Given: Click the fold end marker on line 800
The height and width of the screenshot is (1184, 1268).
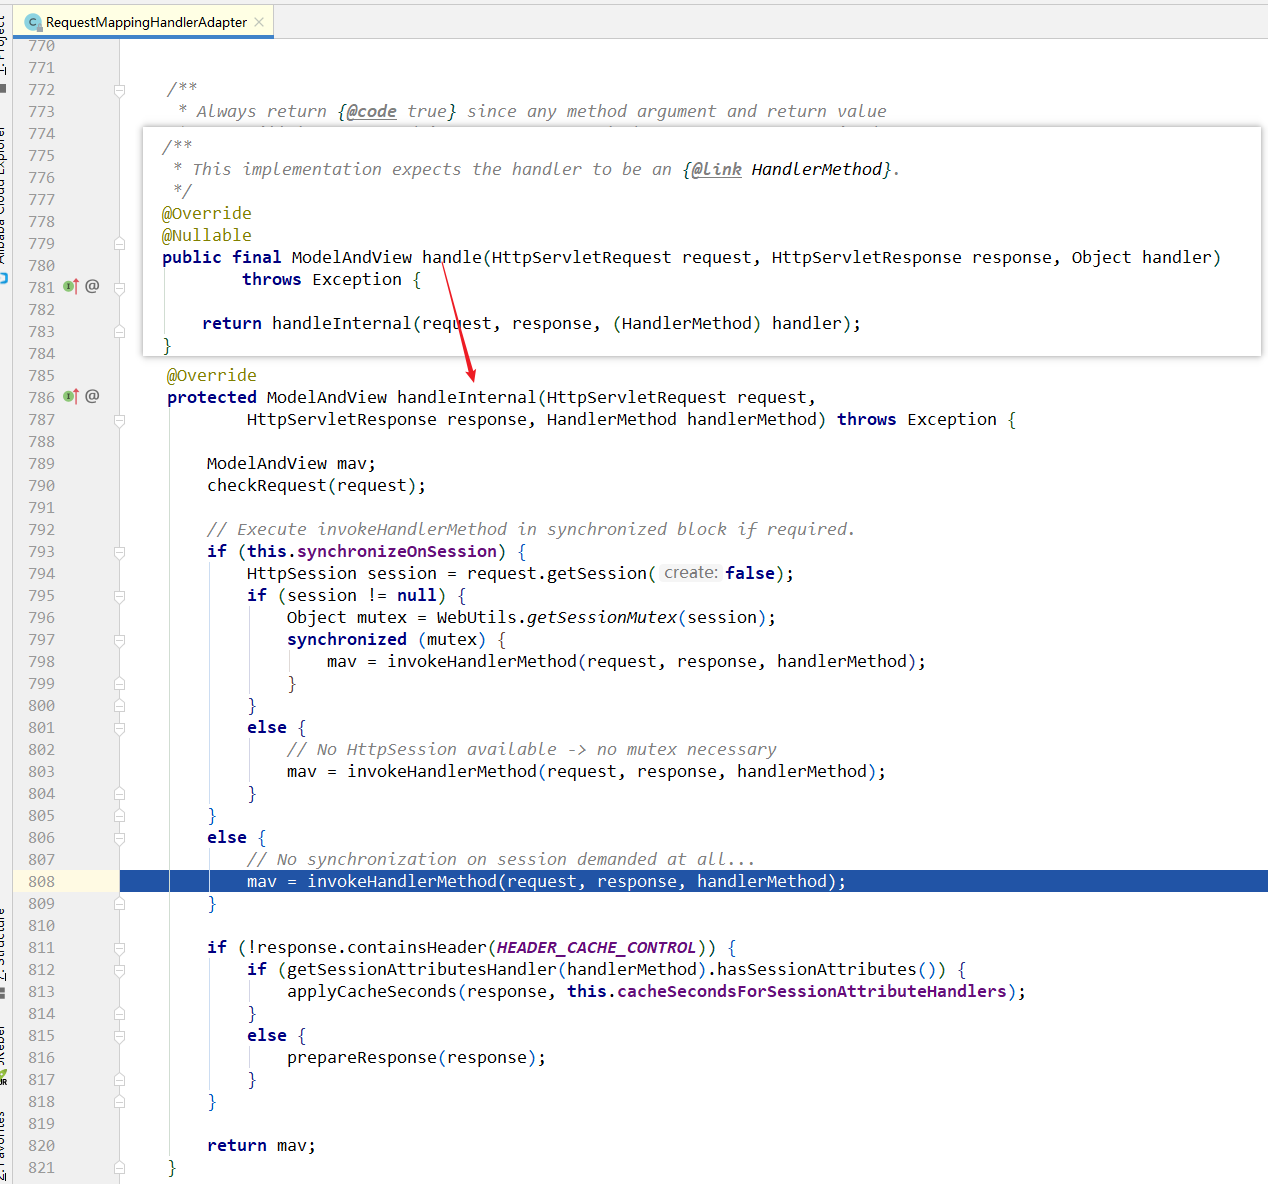Looking at the screenshot, I should 119,706.
